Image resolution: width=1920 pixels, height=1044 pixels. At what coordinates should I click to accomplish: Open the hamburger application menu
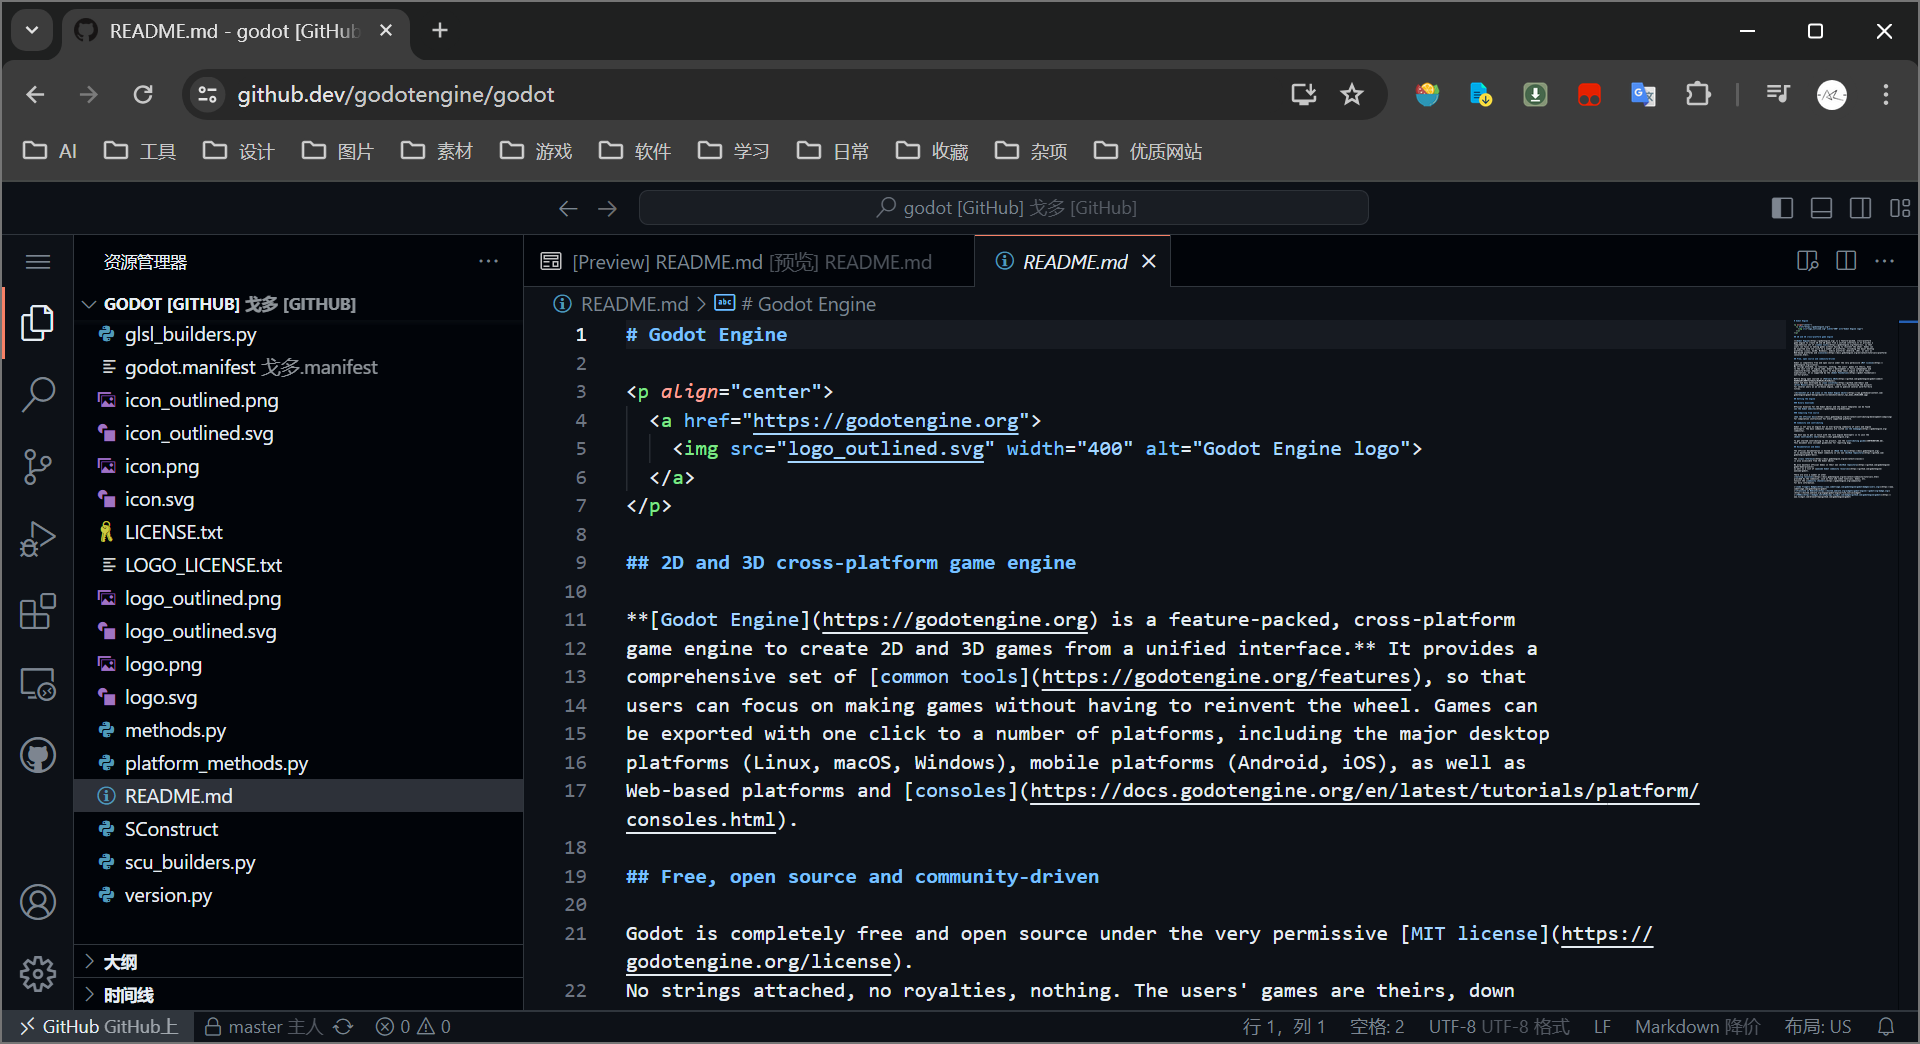click(x=38, y=262)
